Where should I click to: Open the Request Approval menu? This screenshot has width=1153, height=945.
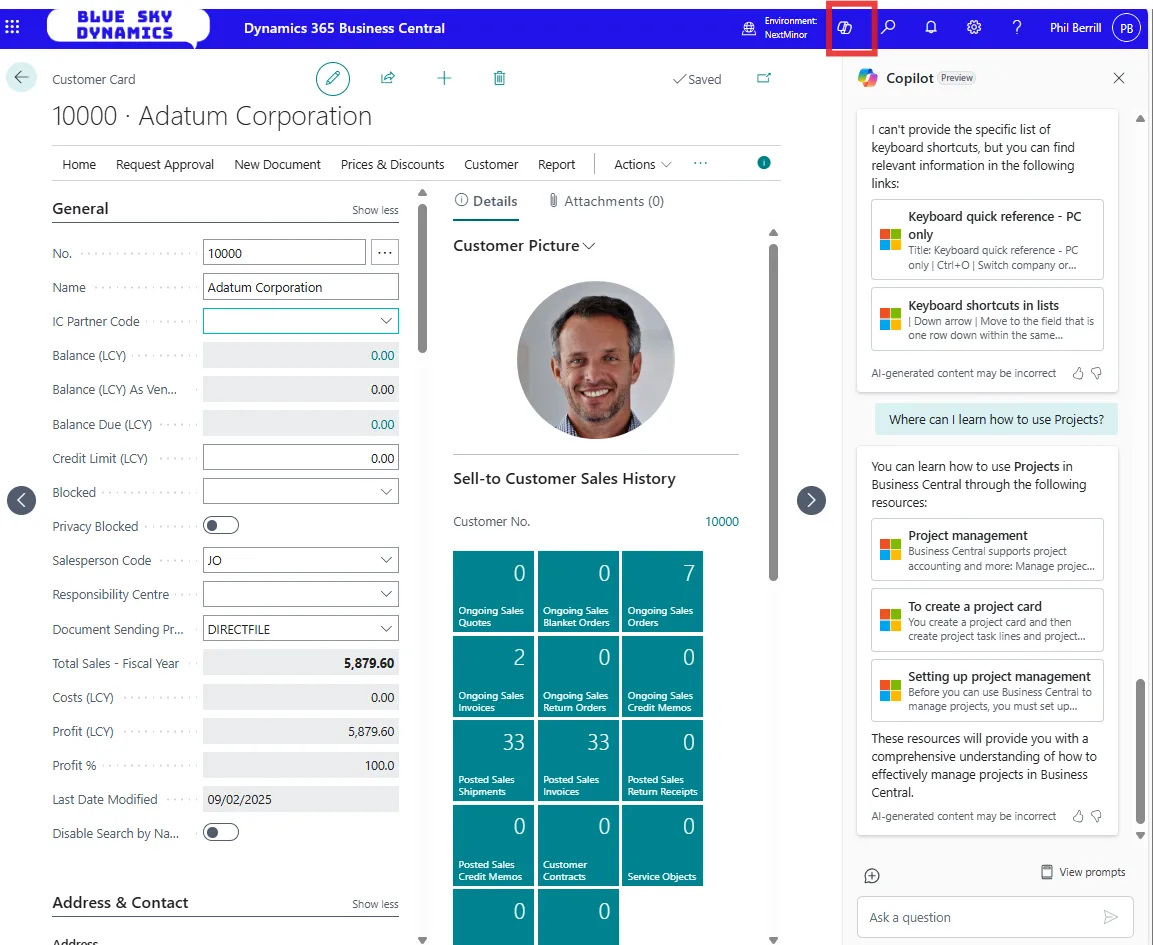coord(165,165)
